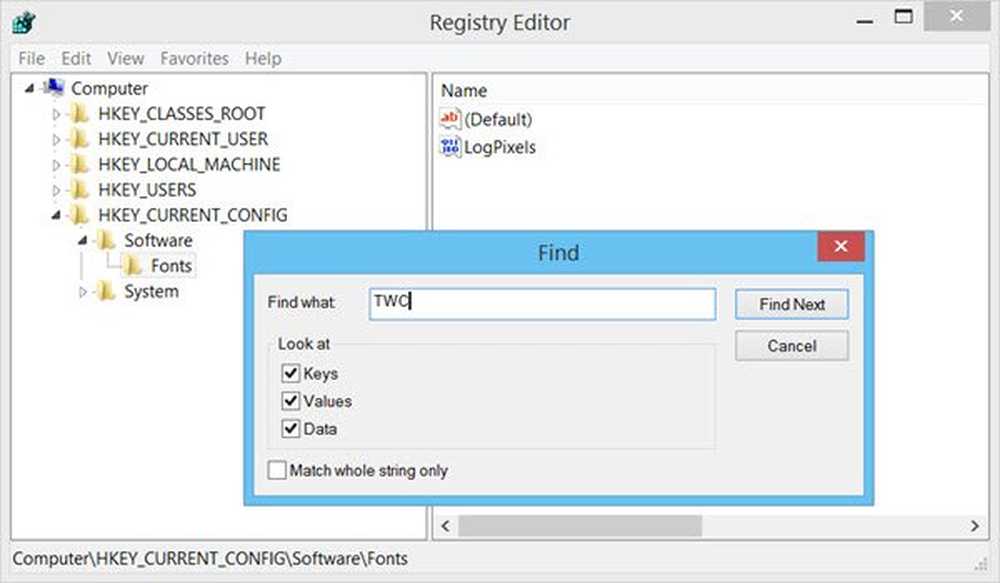This screenshot has height=583, width=1000.
Task: Click the LogPixels binary value icon
Action: click(x=450, y=147)
